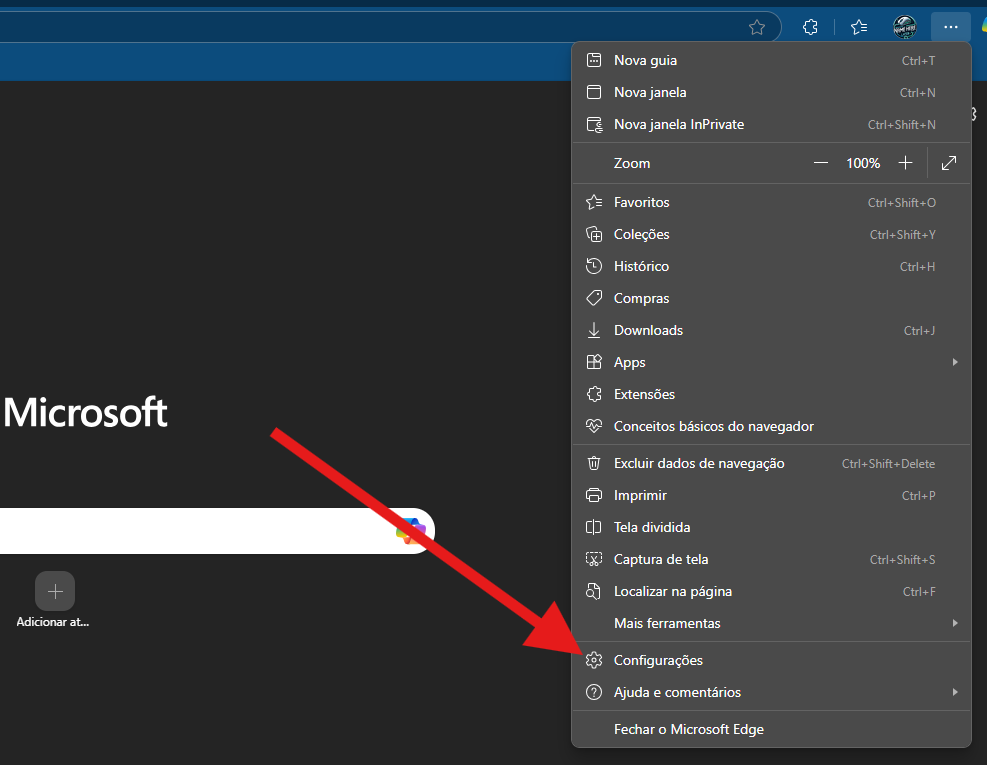Click the plus tile to add shortcut
The height and width of the screenshot is (765, 987).
pyautogui.click(x=55, y=591)
